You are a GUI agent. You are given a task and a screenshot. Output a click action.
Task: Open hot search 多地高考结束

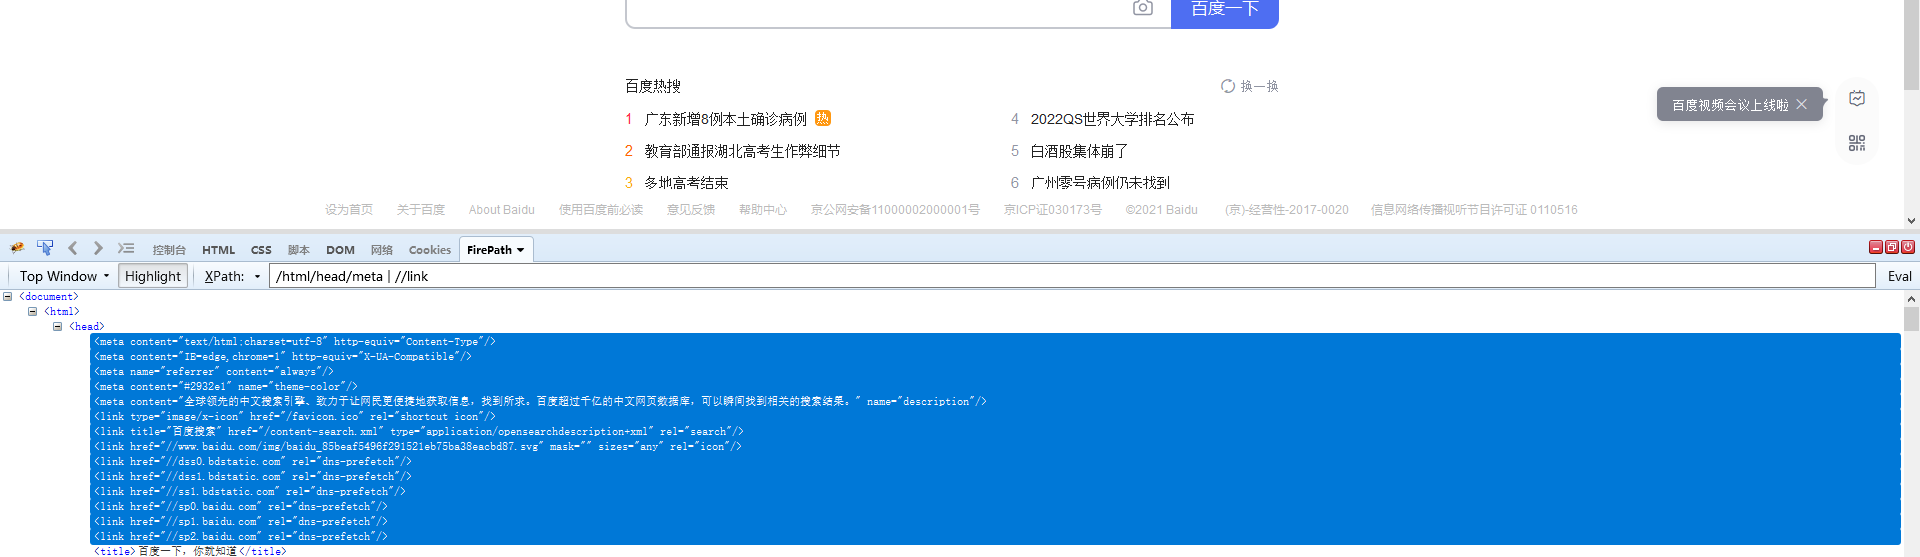click(x=687, y=183)
